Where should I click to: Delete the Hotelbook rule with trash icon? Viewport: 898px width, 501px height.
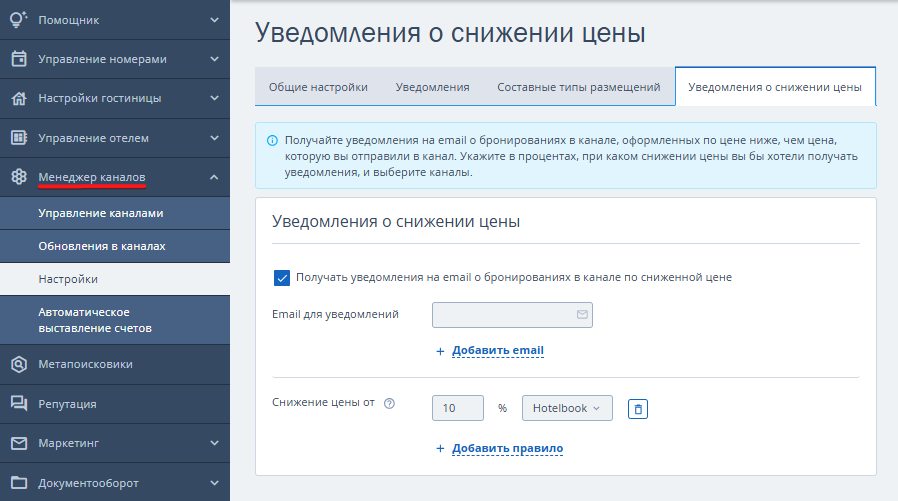coord(638,409)
